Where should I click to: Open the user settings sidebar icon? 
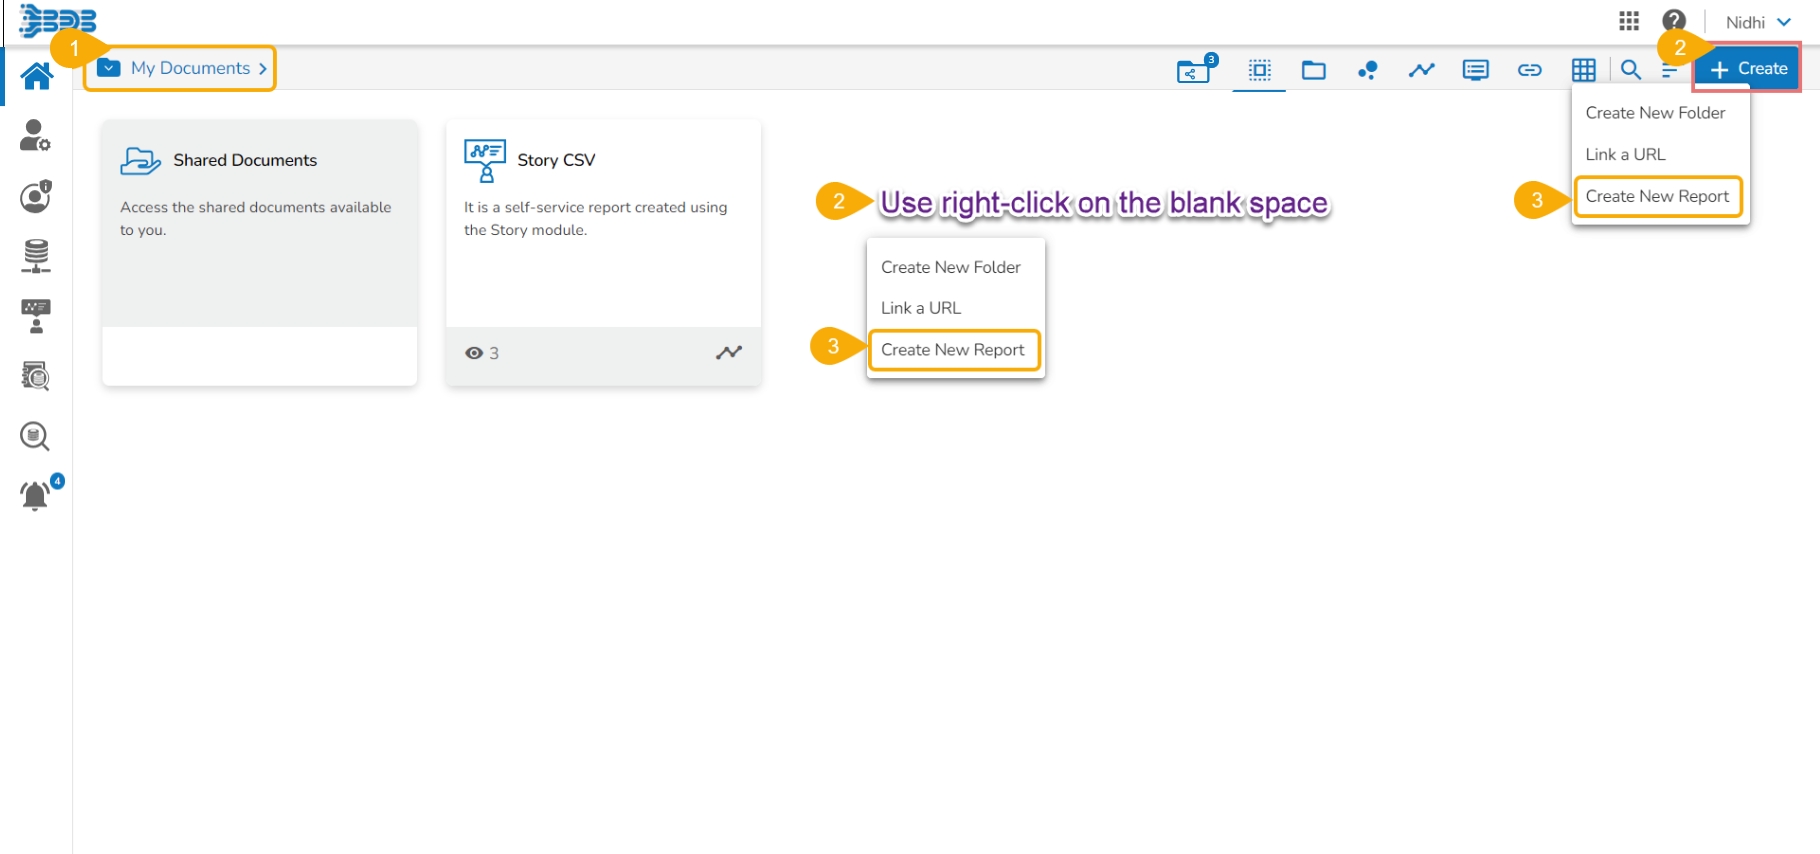tap(35, 136)
